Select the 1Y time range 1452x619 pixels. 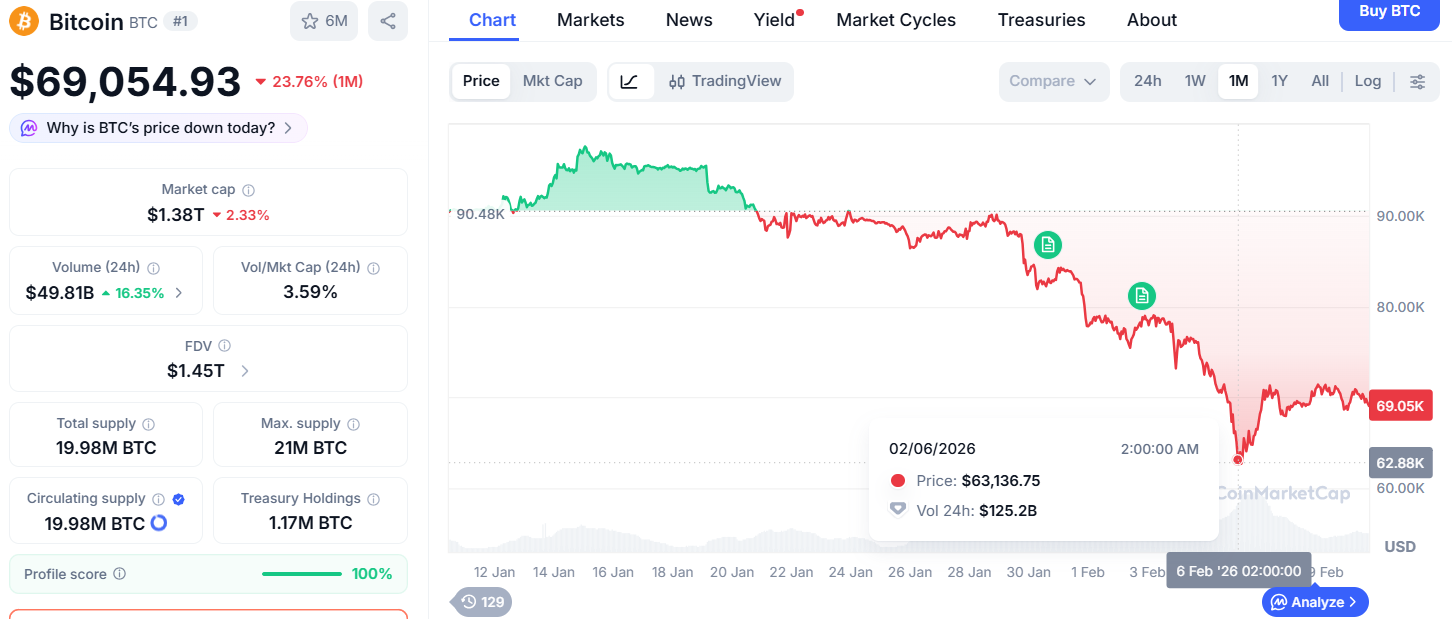click(1279, 81)
